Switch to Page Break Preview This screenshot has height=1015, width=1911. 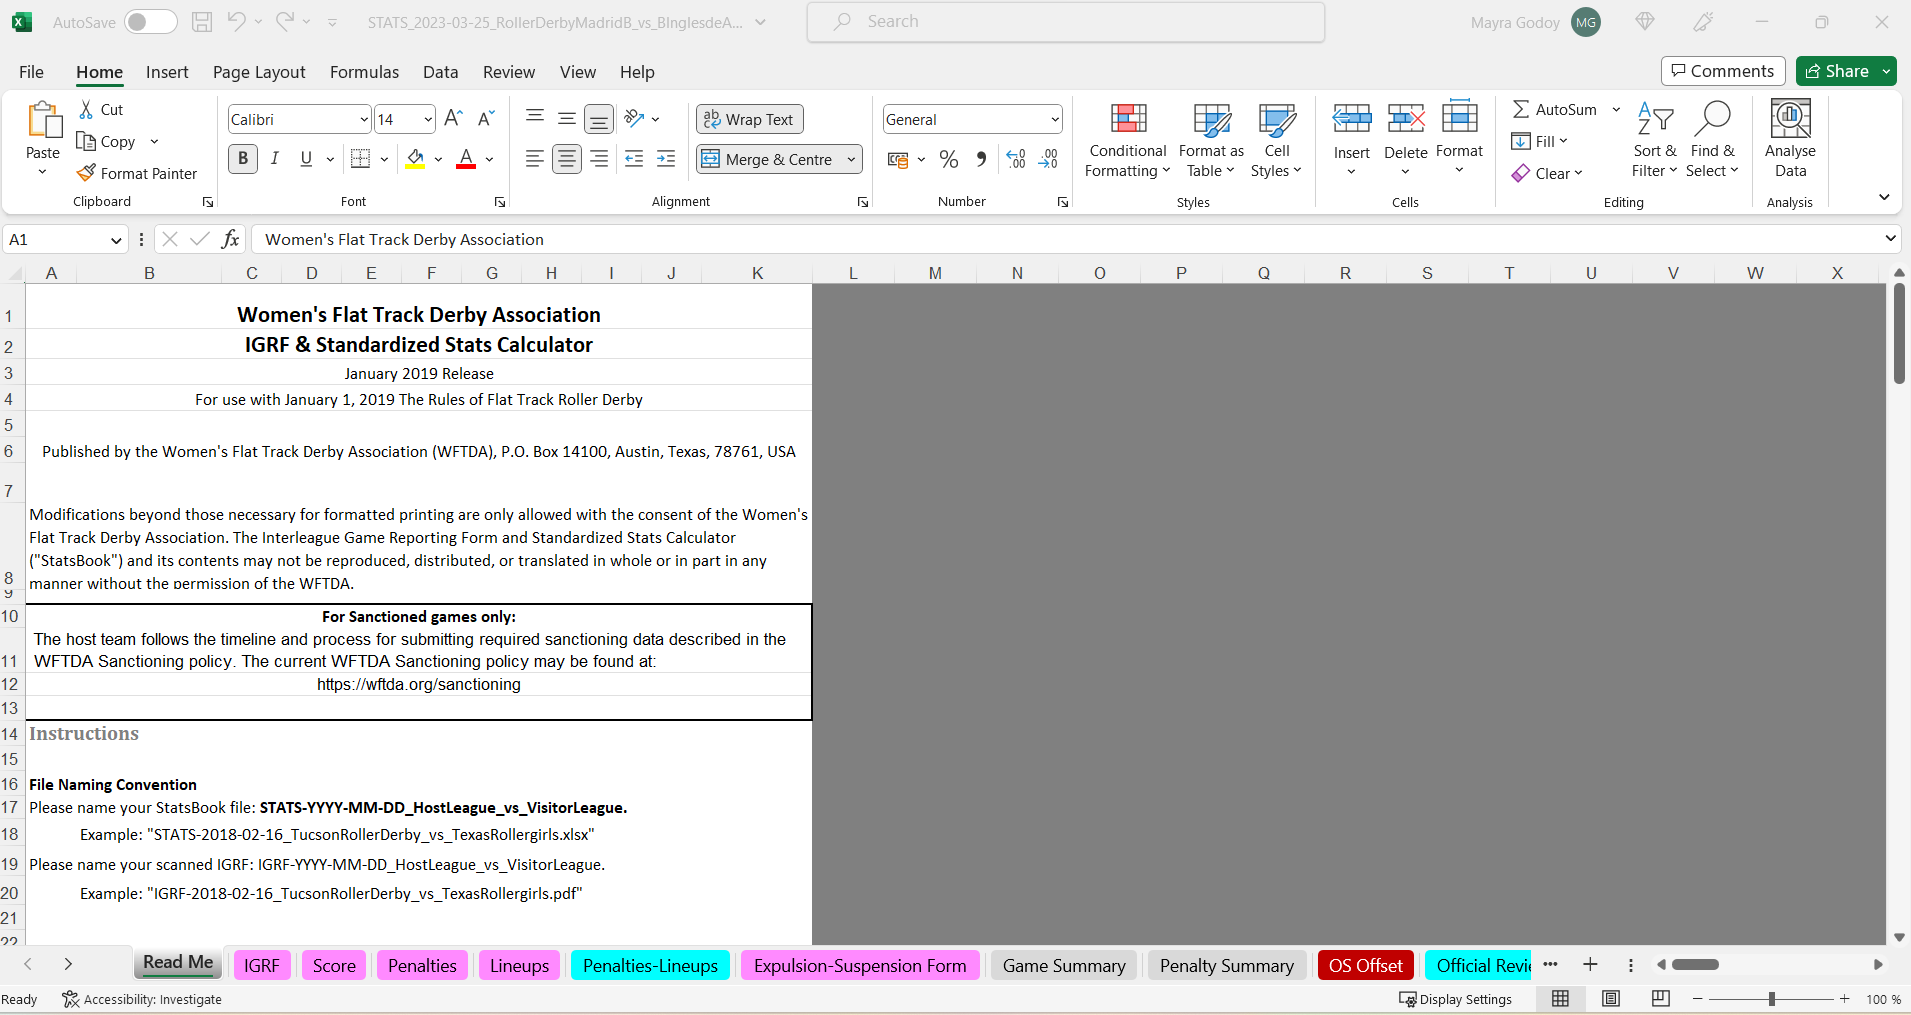[x=1661, y=999]
